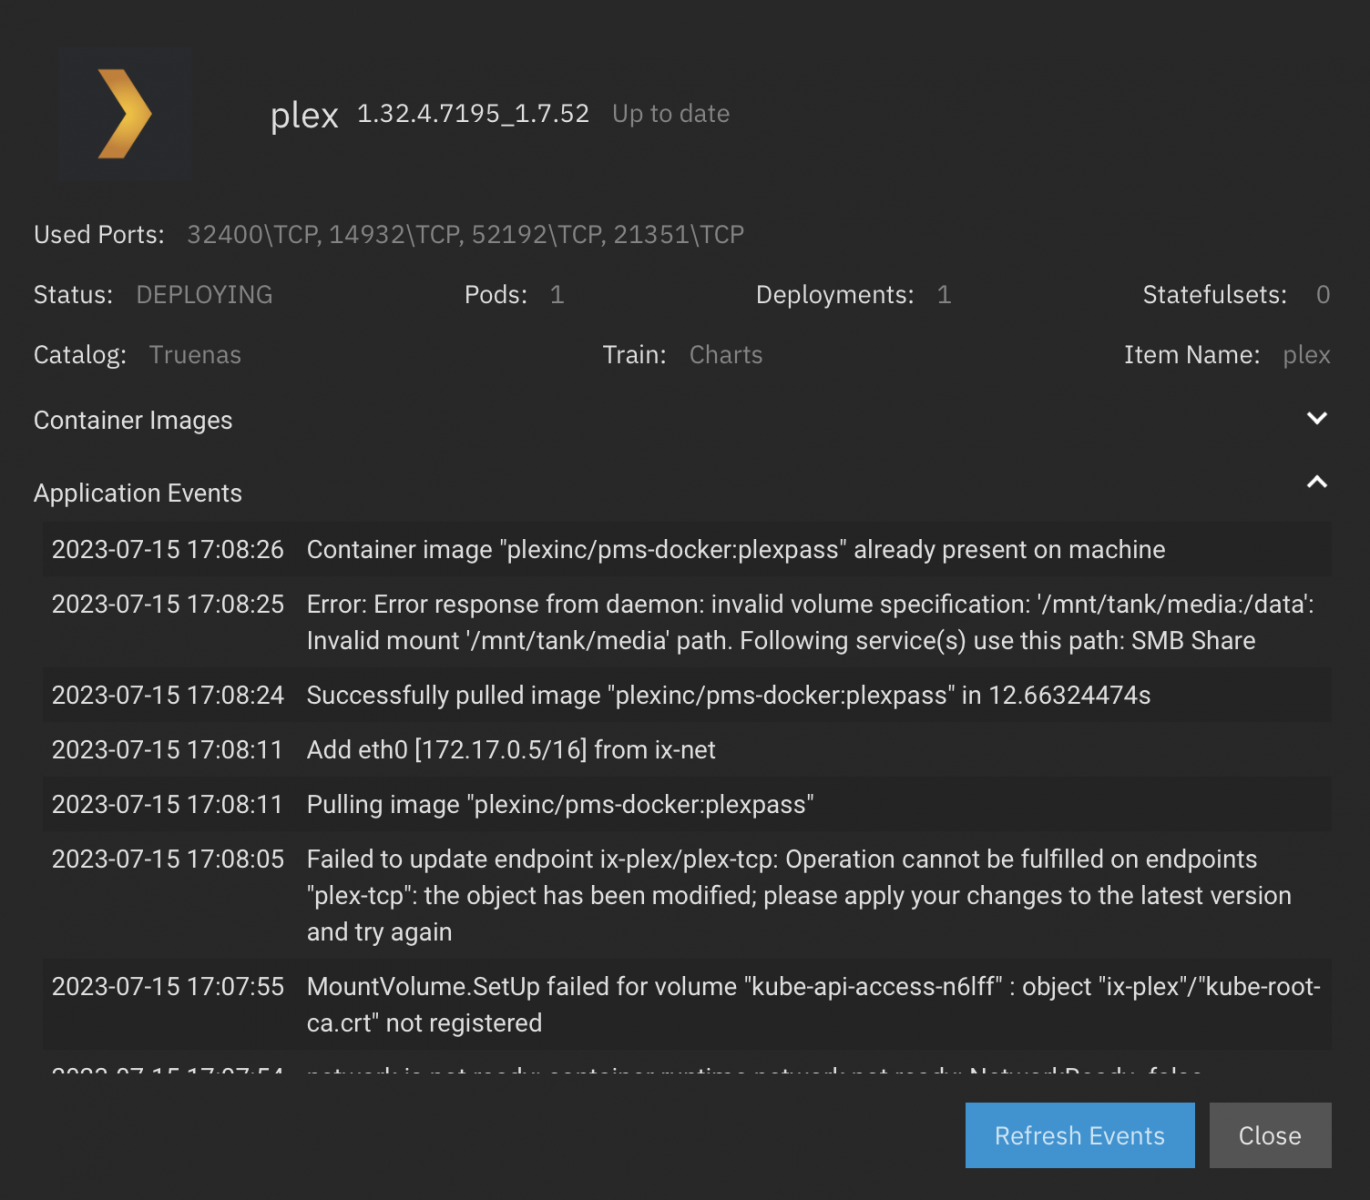Screen dimensions: 1370x1200
Task: Click the Add eth0 from ix-net event
Action: [511, 750]
